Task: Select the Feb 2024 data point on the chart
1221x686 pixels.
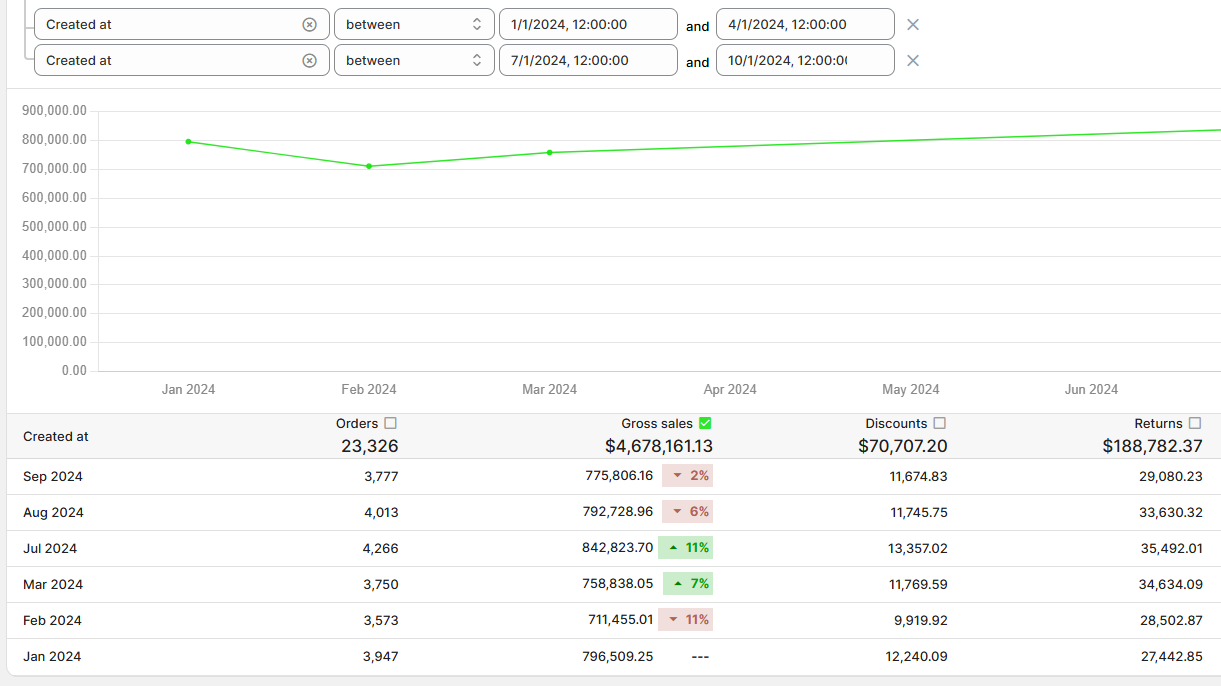Action: [x=369, y=166]
